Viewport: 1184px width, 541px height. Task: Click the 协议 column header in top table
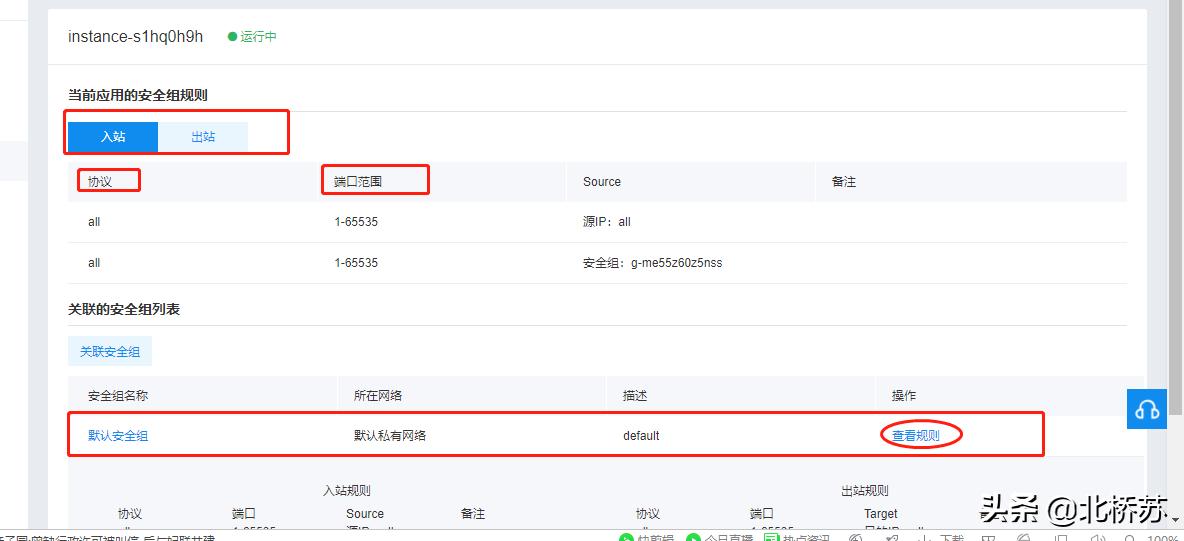pyautogui.click(x=100, y=182)
